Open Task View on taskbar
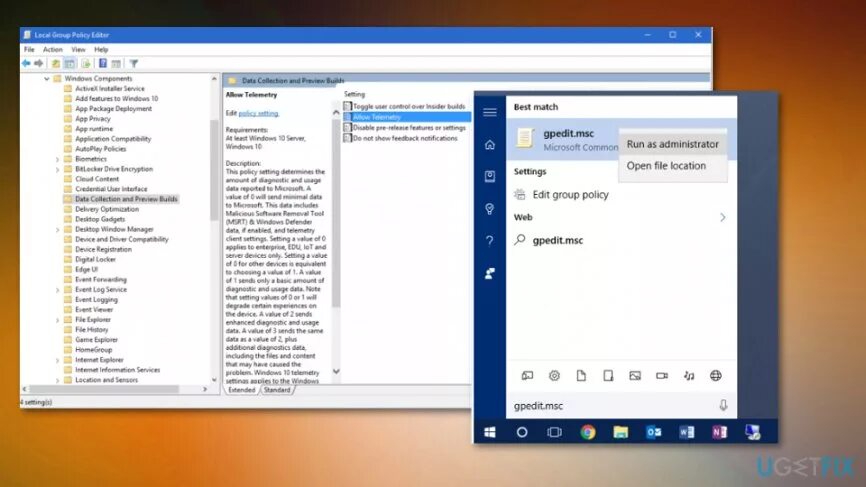The image size is (866, 487). point(555,432)
